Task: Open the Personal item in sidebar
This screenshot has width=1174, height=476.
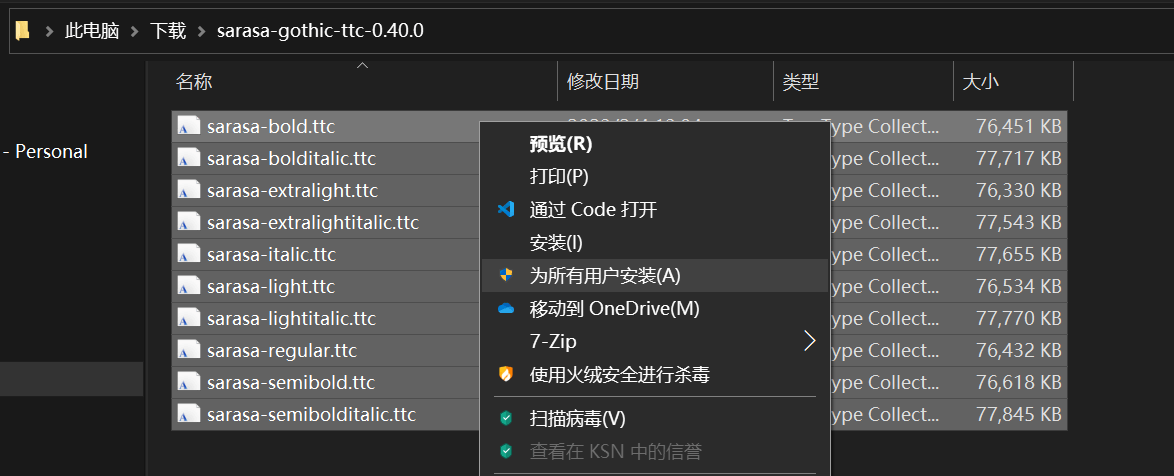Action: coord(50,152)
